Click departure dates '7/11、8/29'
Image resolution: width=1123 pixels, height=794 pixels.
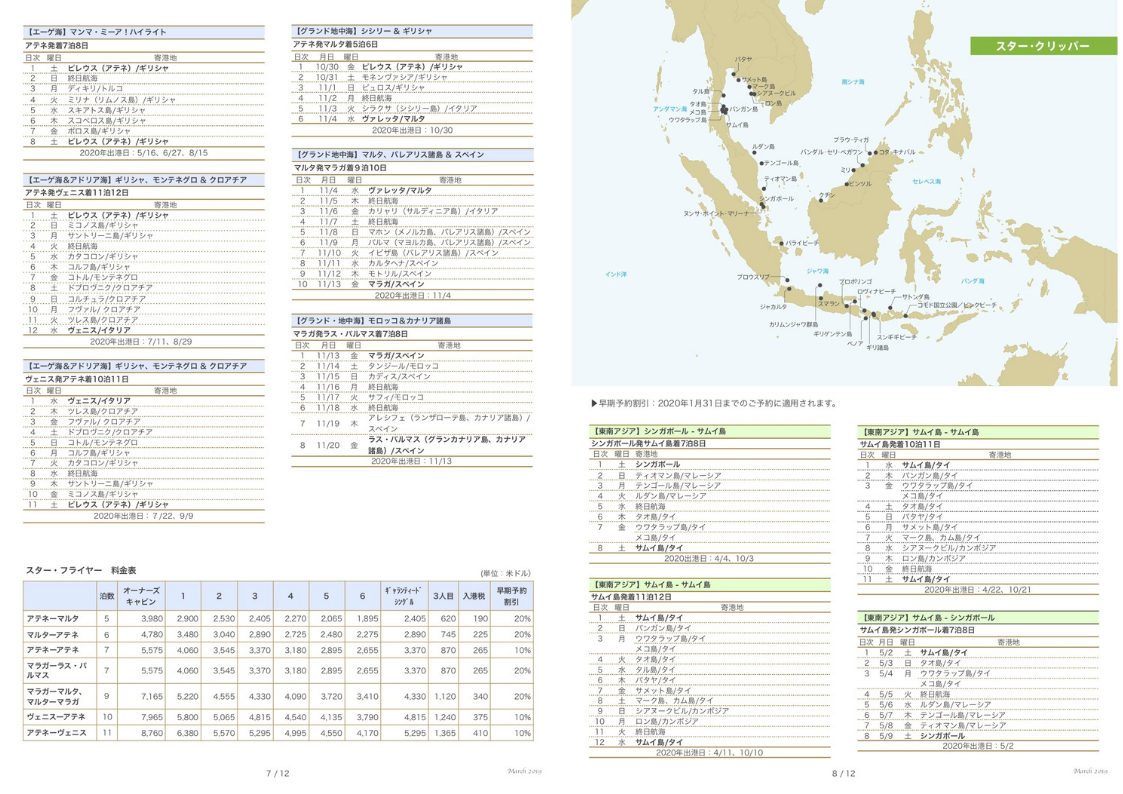pyautogui.click(x=171, y=342)
